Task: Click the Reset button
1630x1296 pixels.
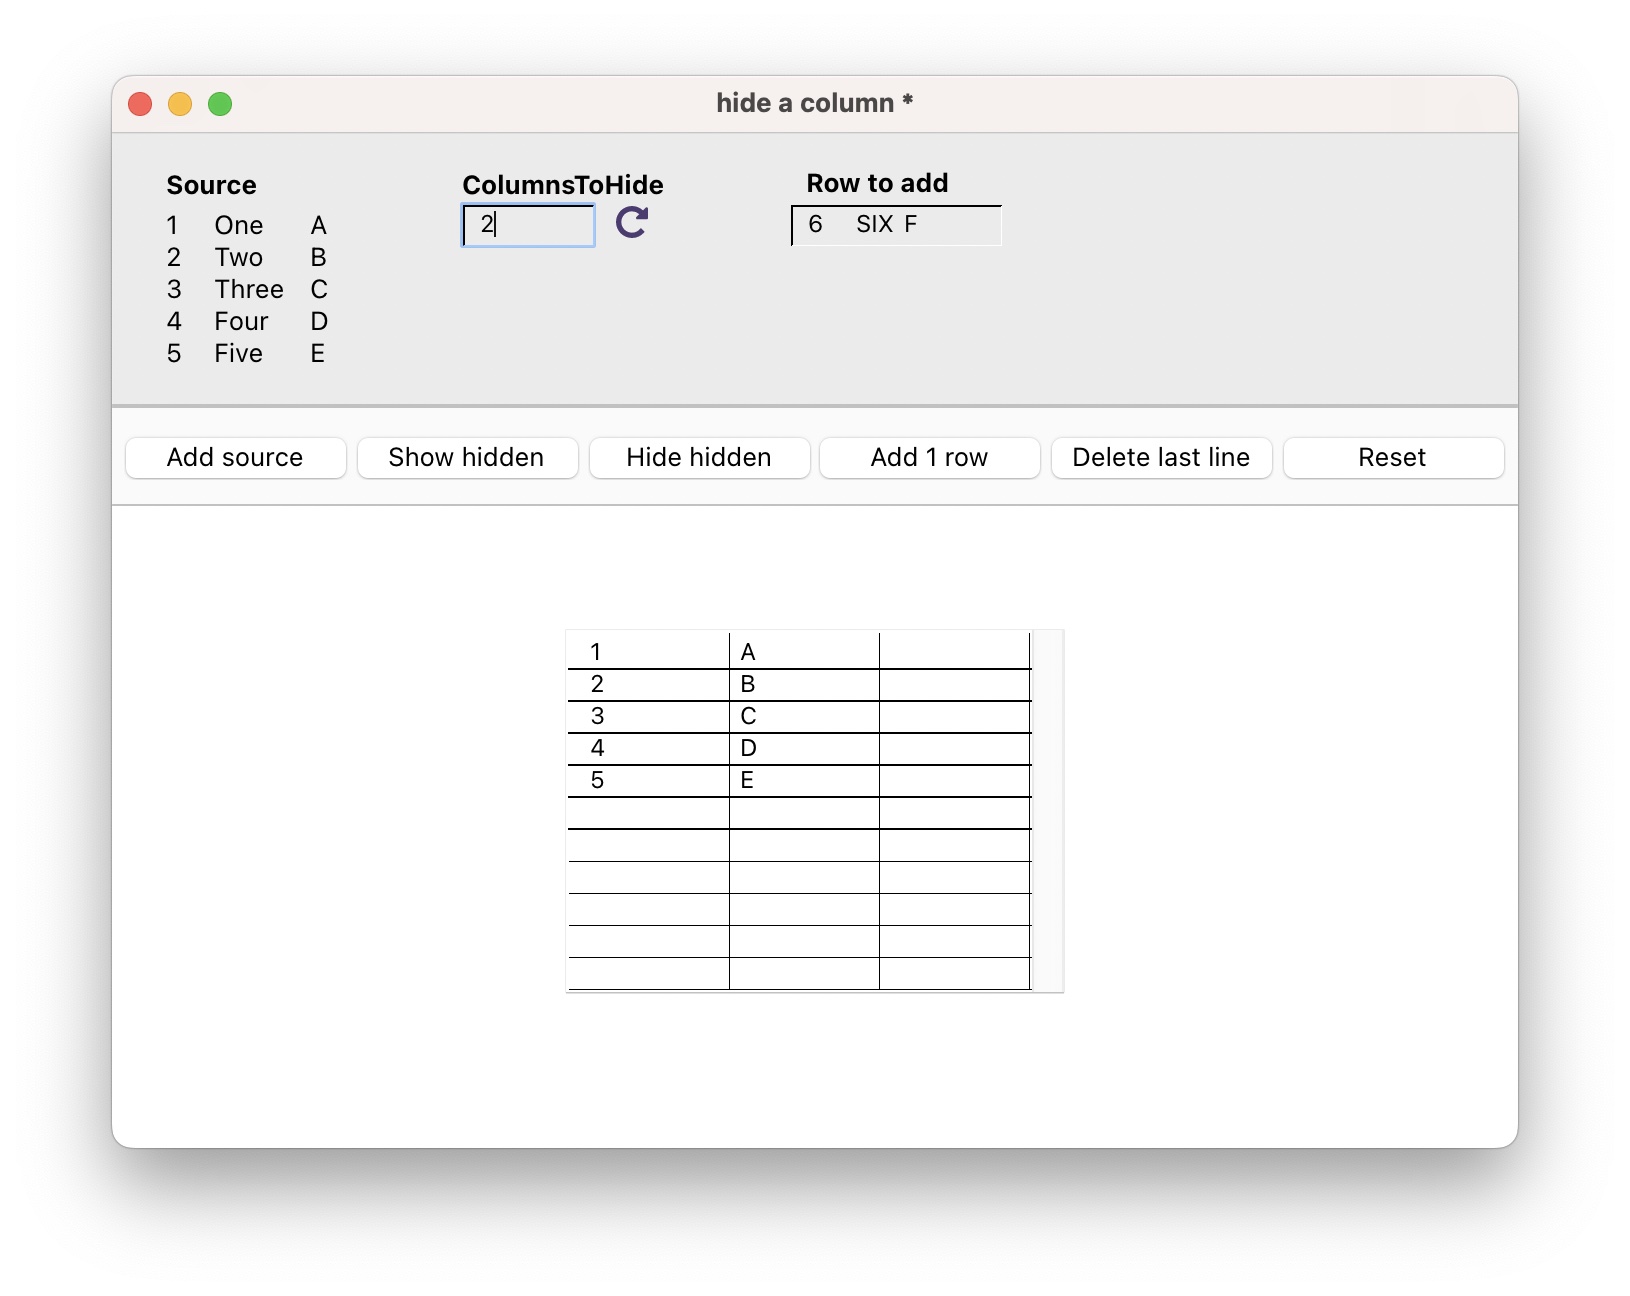Action: (x=1392, y=458)
